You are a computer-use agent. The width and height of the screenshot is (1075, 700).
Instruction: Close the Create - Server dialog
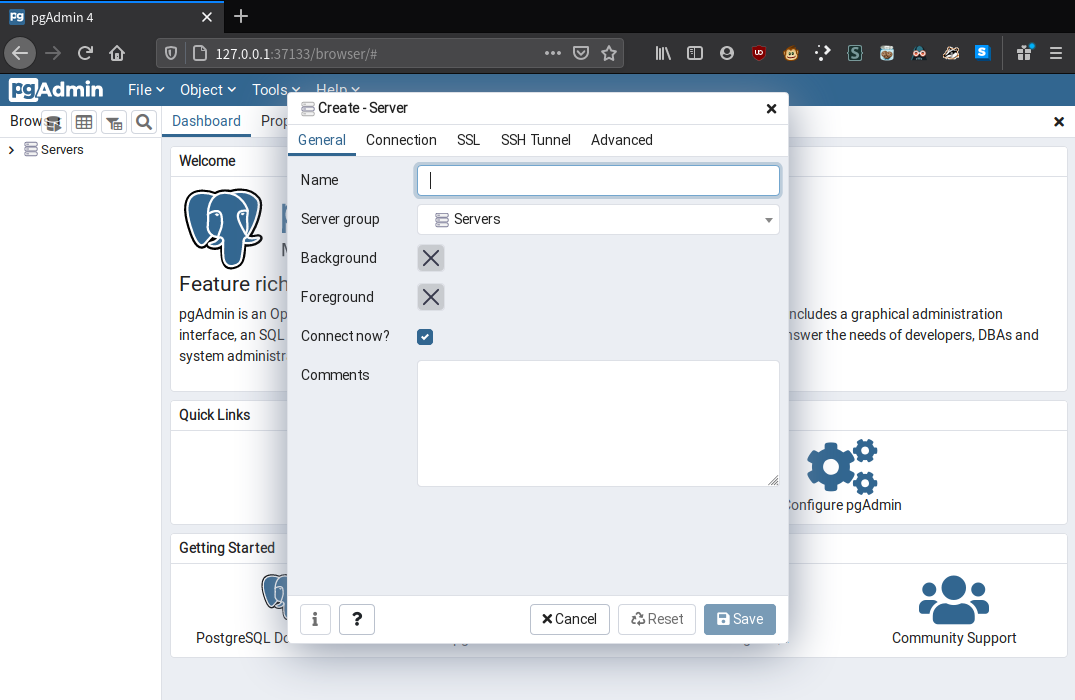coord(771,108)
